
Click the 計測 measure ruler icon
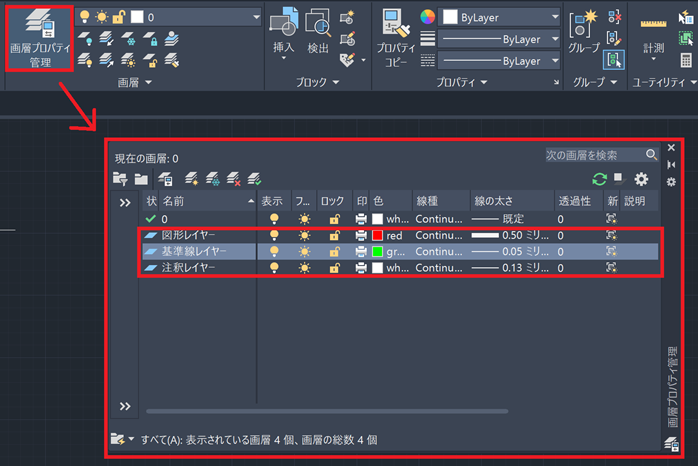tap(653, 23)
